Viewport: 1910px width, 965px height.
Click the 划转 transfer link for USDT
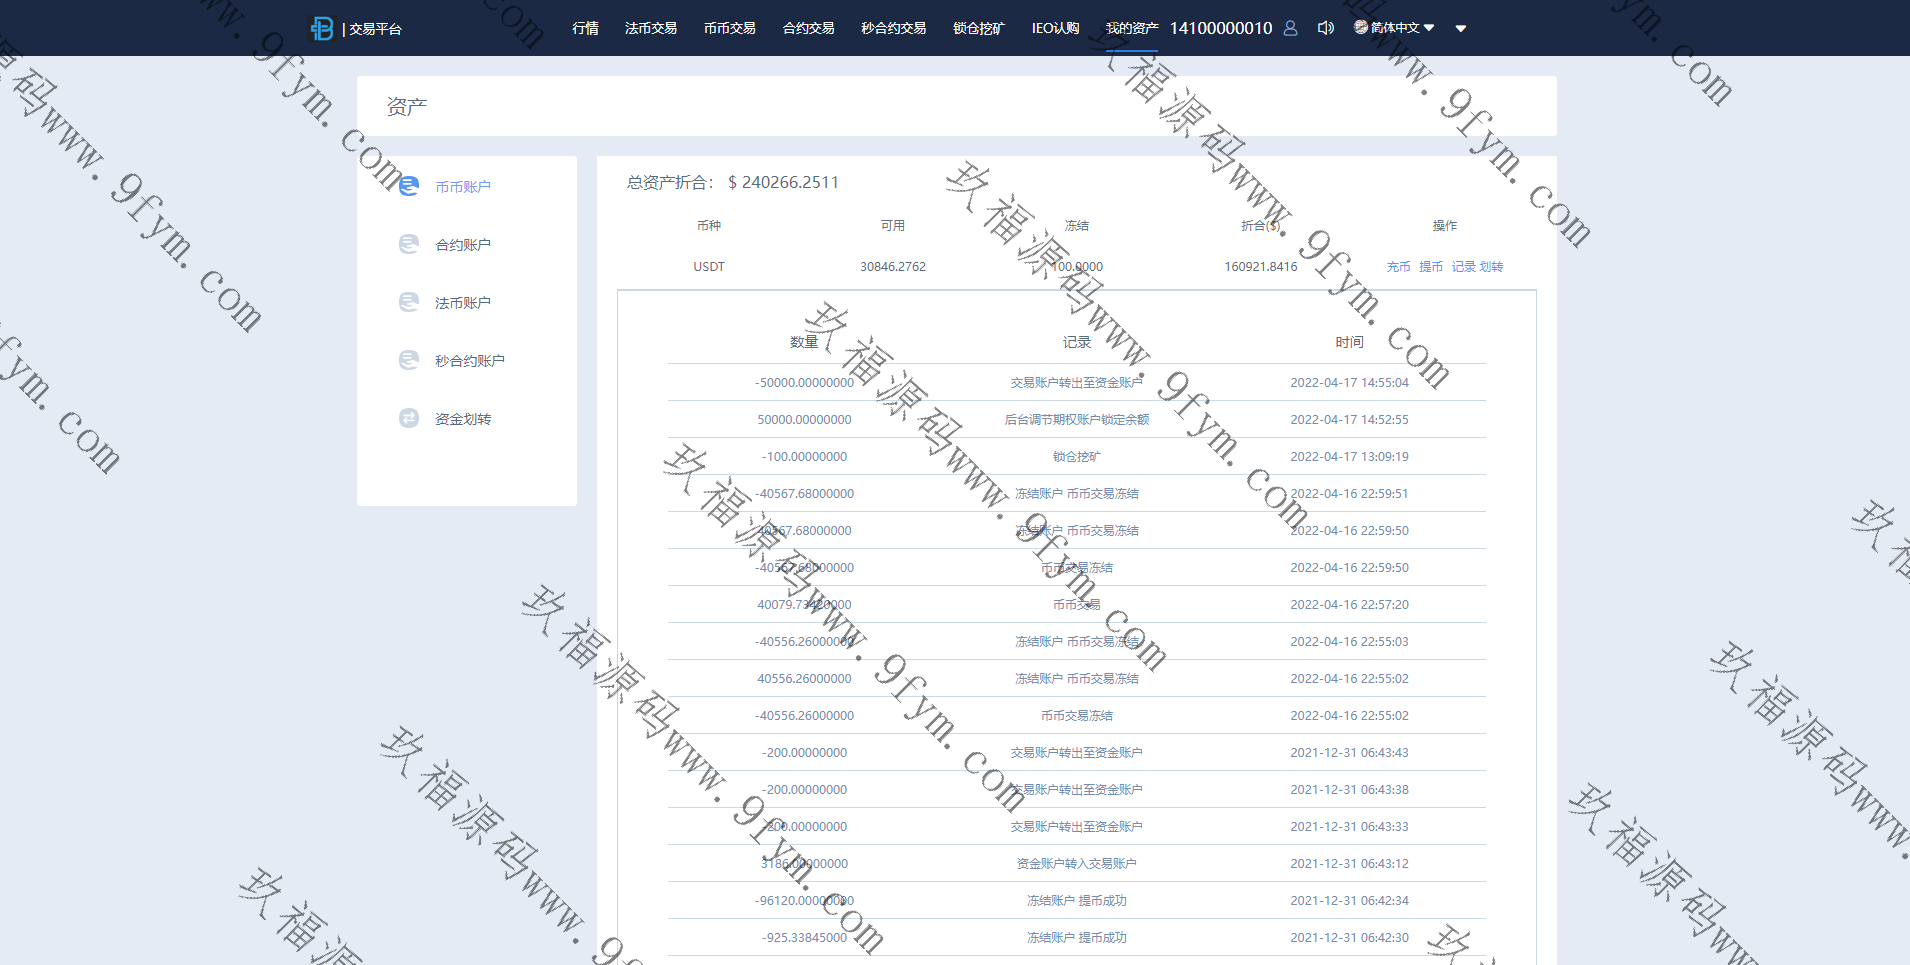pos(1491,267)
